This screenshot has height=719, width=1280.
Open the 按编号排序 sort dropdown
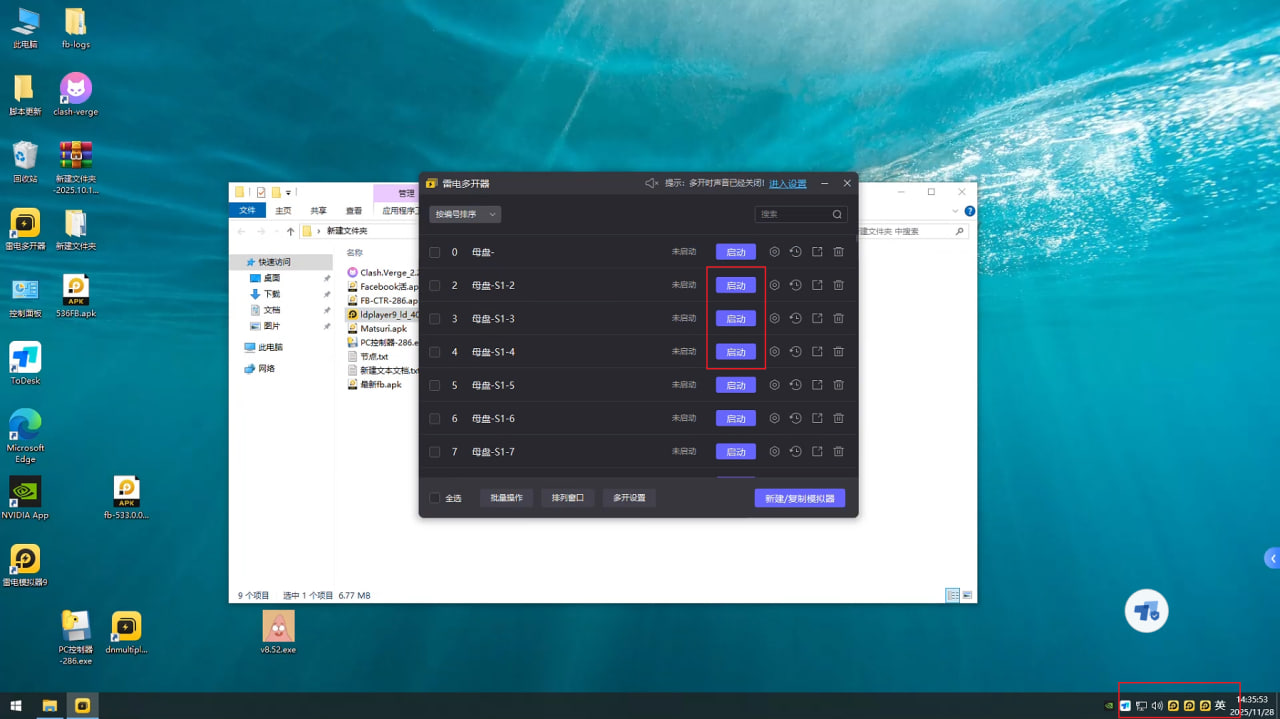click(465, 214)
